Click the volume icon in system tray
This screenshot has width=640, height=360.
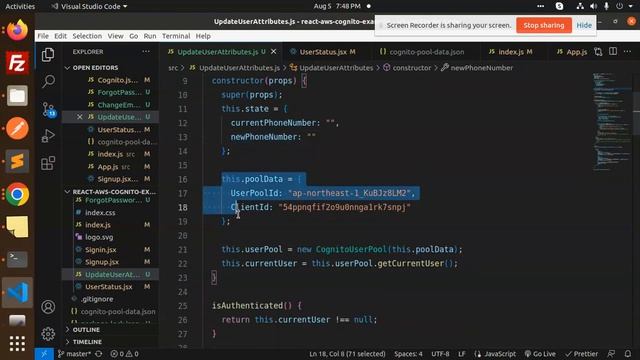tap(593, 6)
